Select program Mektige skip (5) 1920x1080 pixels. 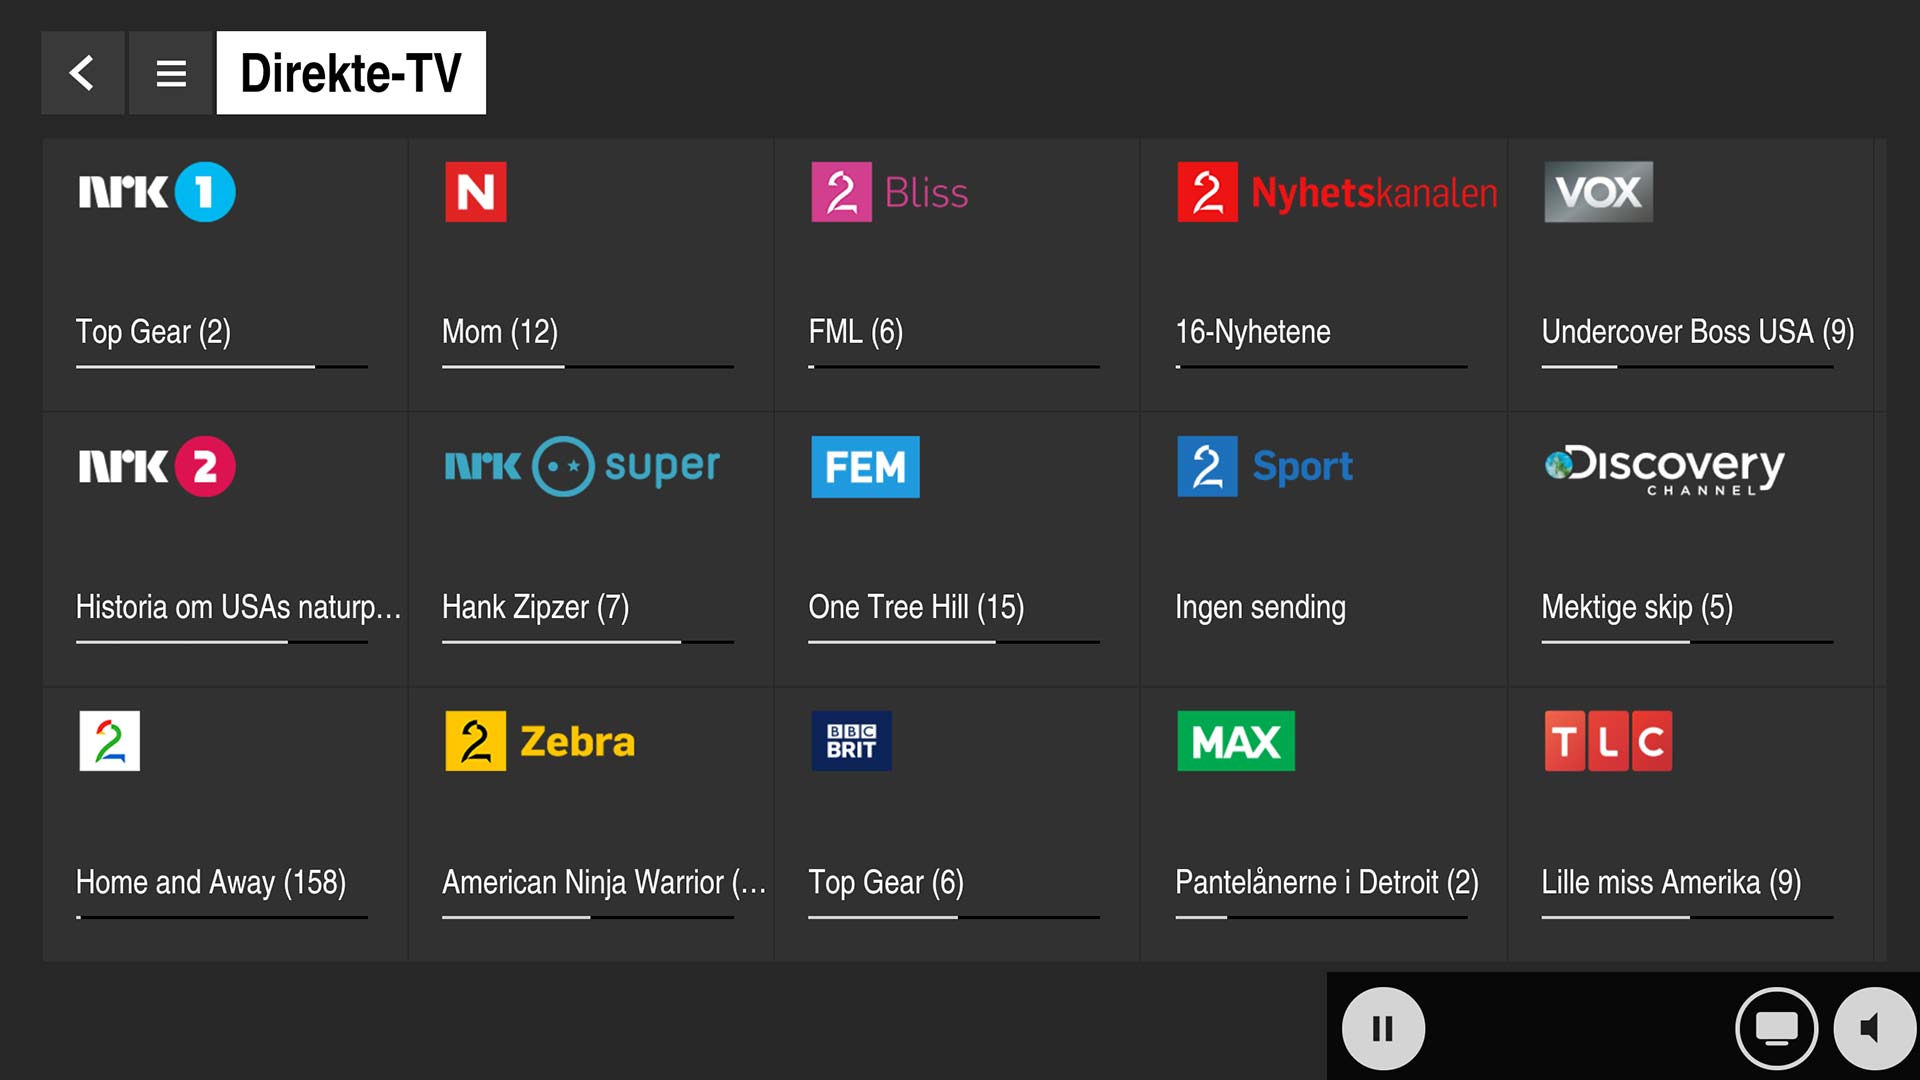[1637, 607]
